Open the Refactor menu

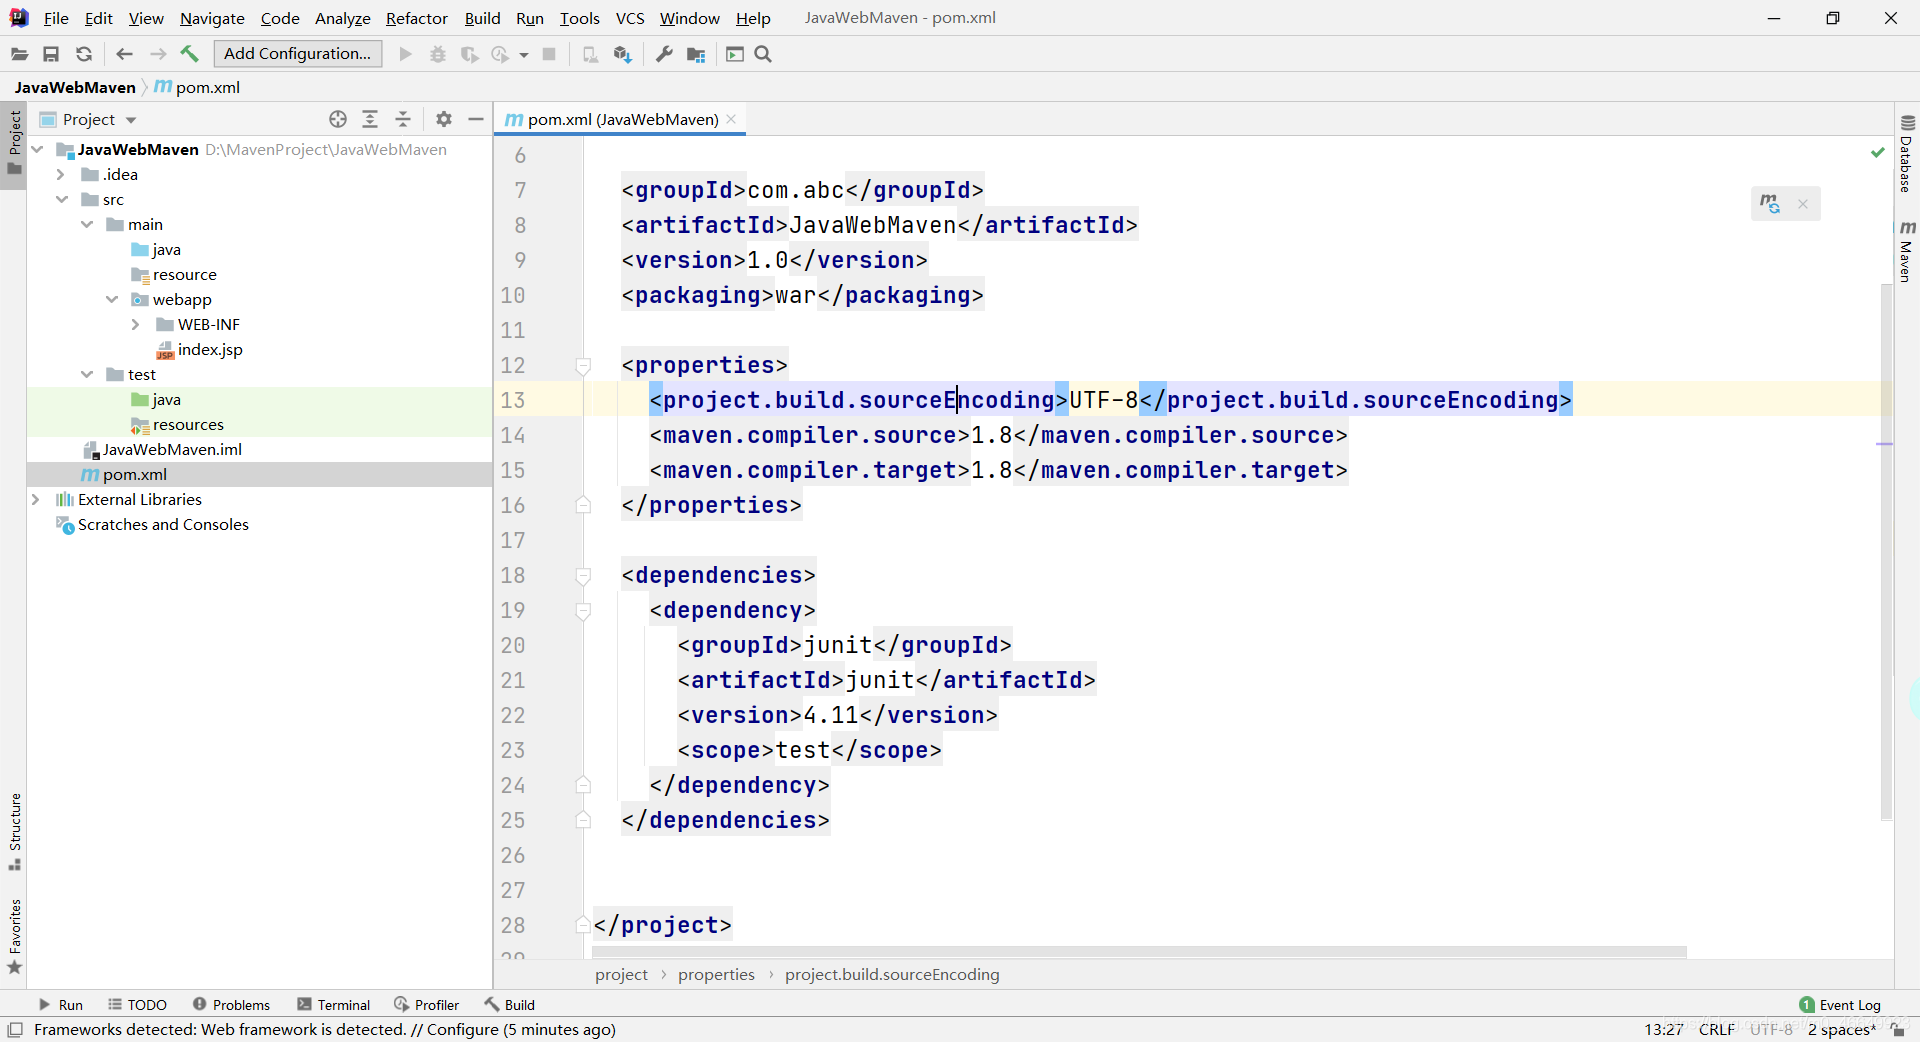(417, 18)
